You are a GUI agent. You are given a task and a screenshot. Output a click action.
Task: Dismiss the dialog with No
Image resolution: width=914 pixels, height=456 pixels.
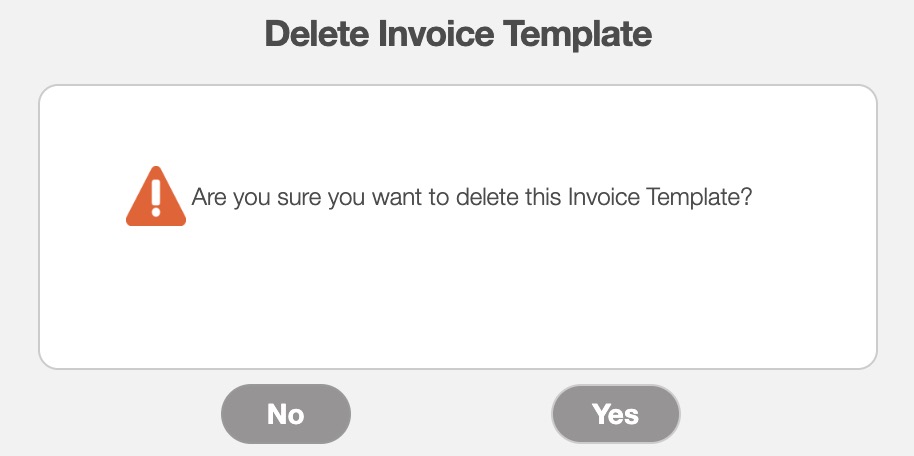pos(286,413)
